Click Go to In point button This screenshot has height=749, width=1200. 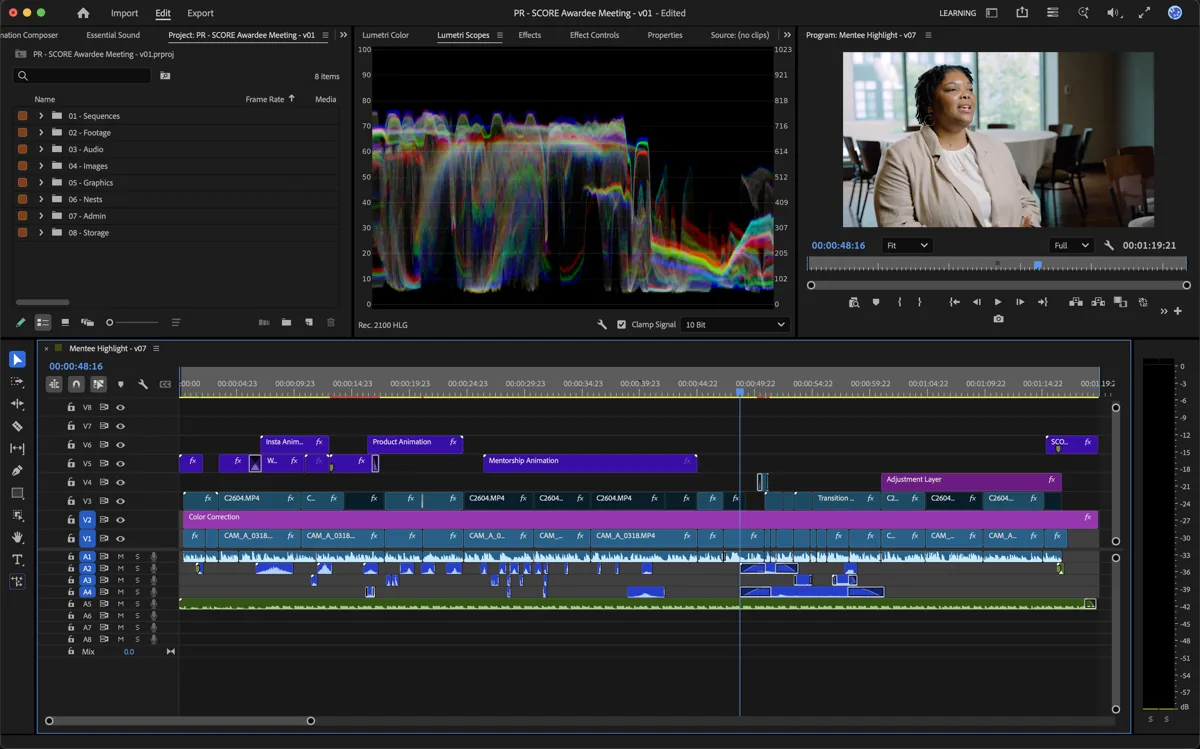point(955,302)
